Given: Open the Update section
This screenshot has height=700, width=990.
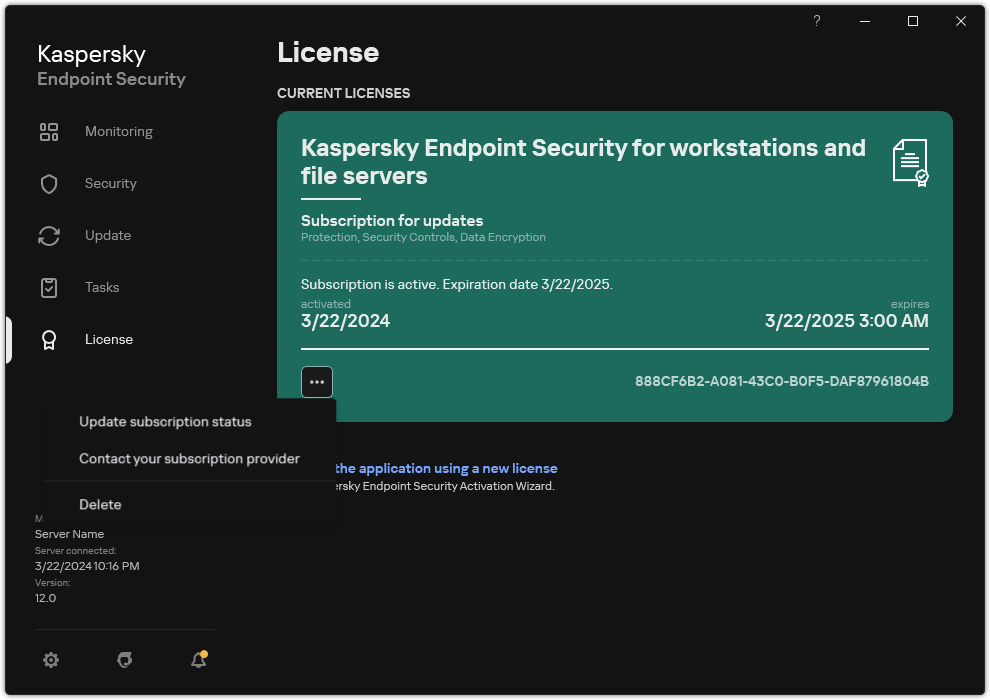Looking at the screenshot, I should (107, 235).
